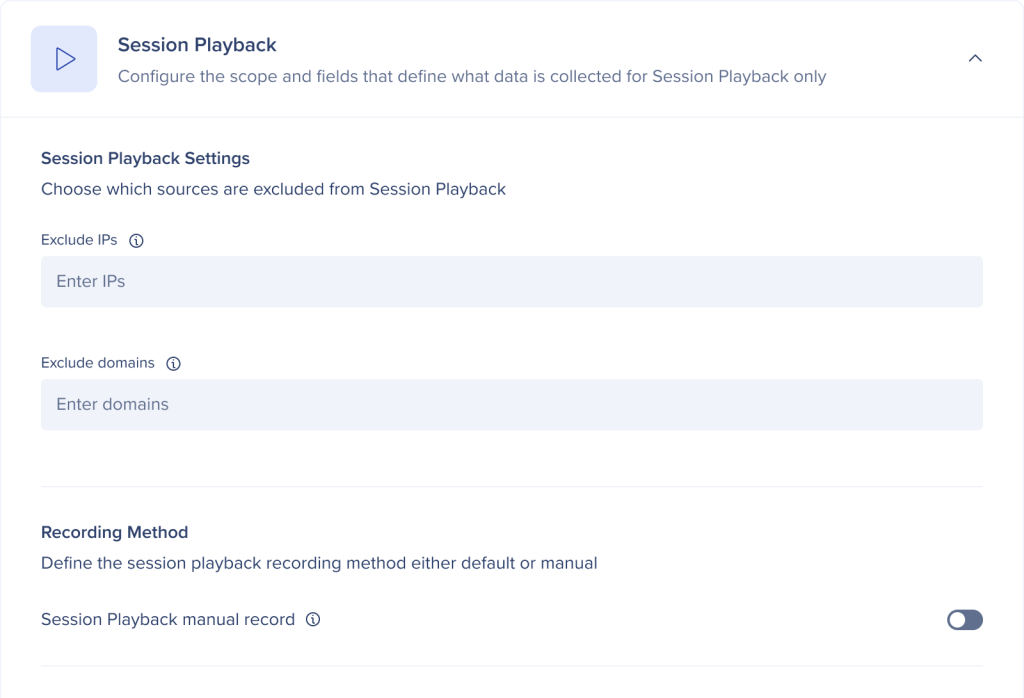Click the Session Playback play icon

64,59
